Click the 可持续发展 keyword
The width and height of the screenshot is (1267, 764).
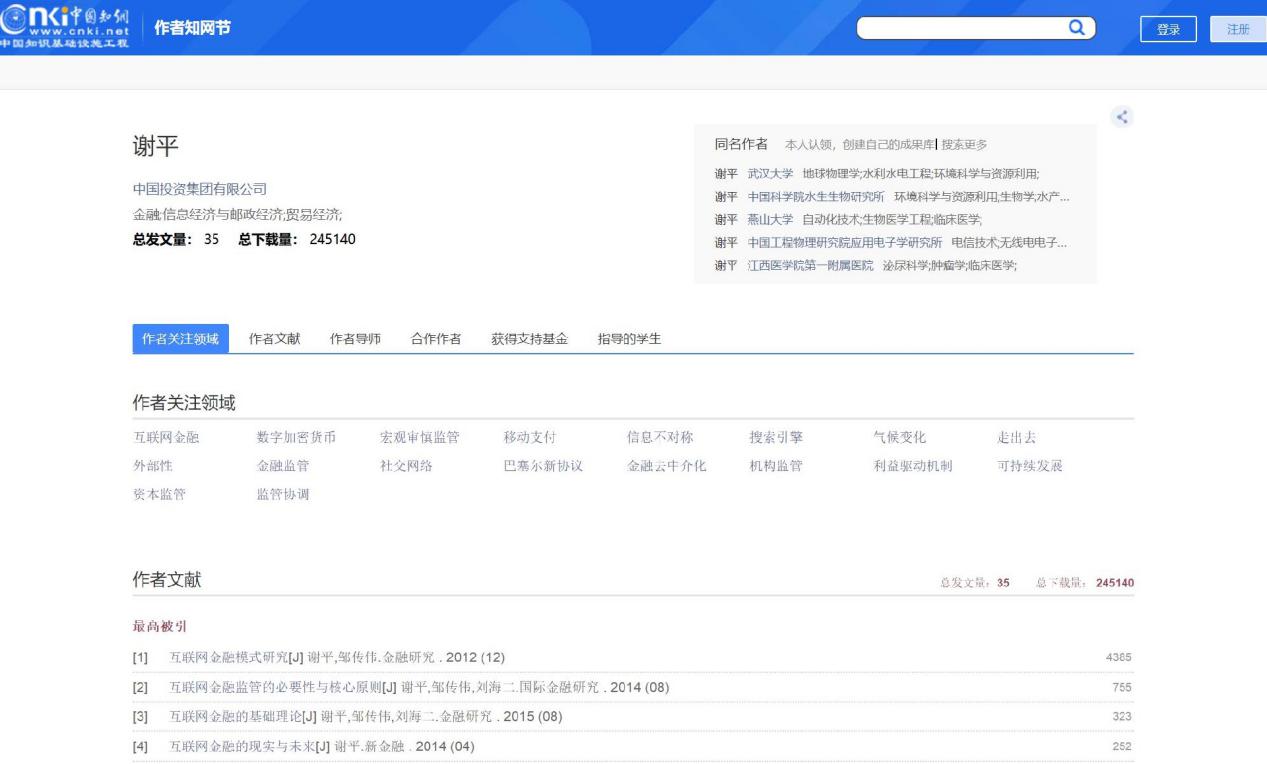pyautogui.click(x=1030, y=465)
